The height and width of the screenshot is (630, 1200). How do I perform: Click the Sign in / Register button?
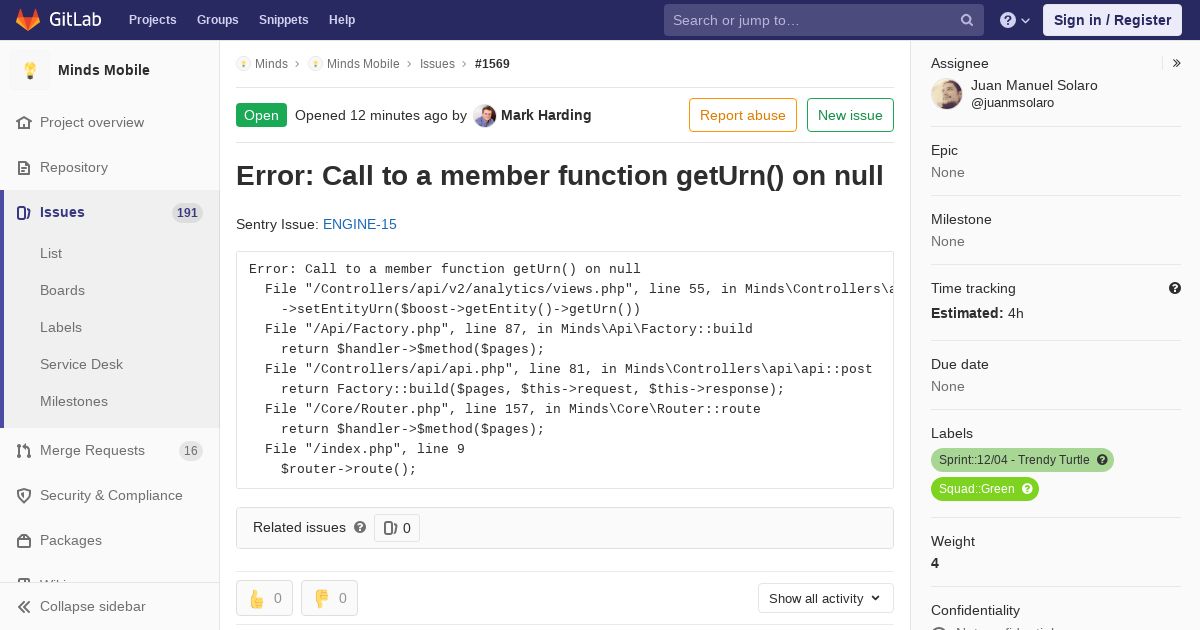tap(1112, 20)
